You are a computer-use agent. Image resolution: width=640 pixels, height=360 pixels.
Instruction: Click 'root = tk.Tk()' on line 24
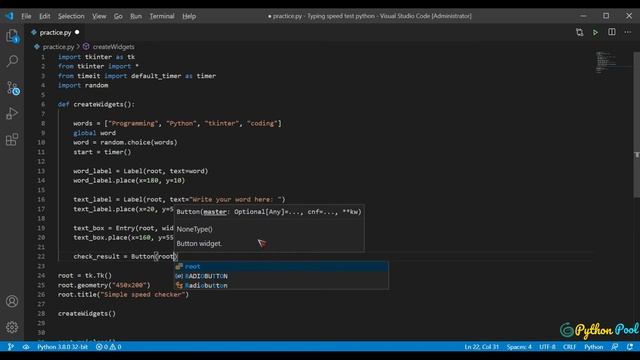(x=84, y=276)
